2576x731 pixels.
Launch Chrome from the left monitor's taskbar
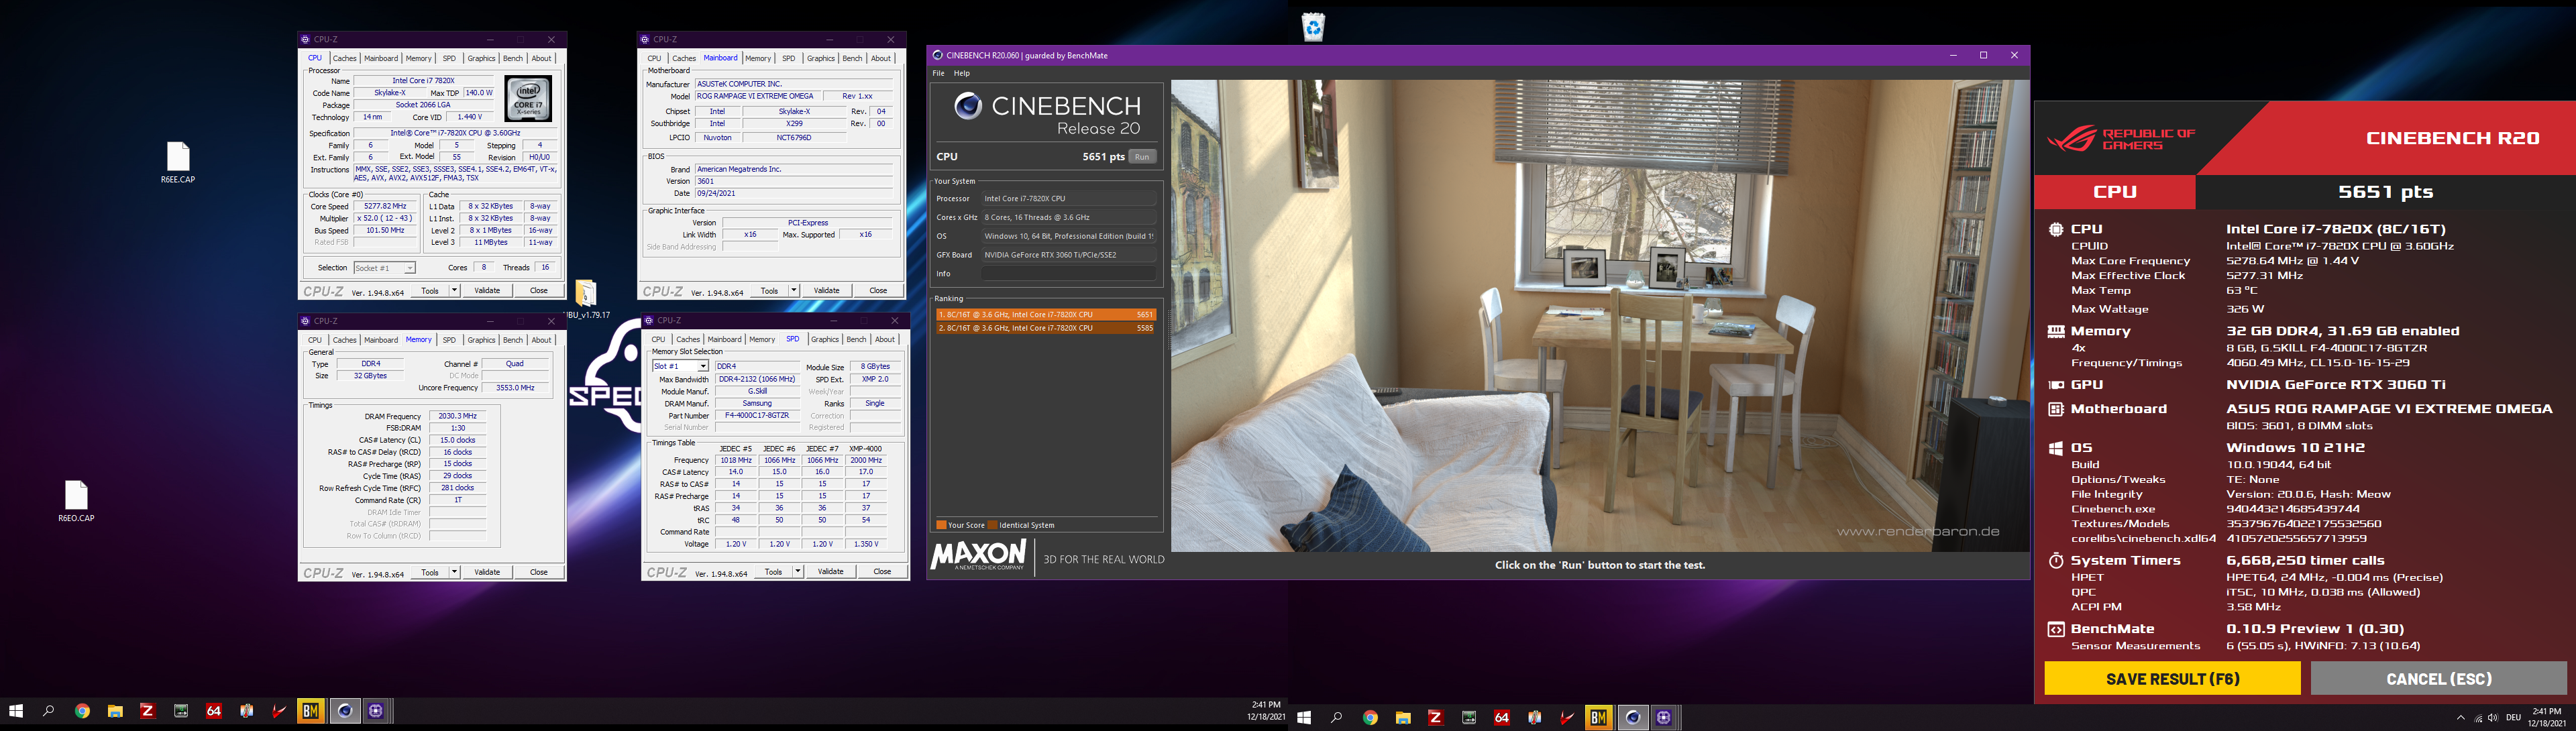click(82, 711)
